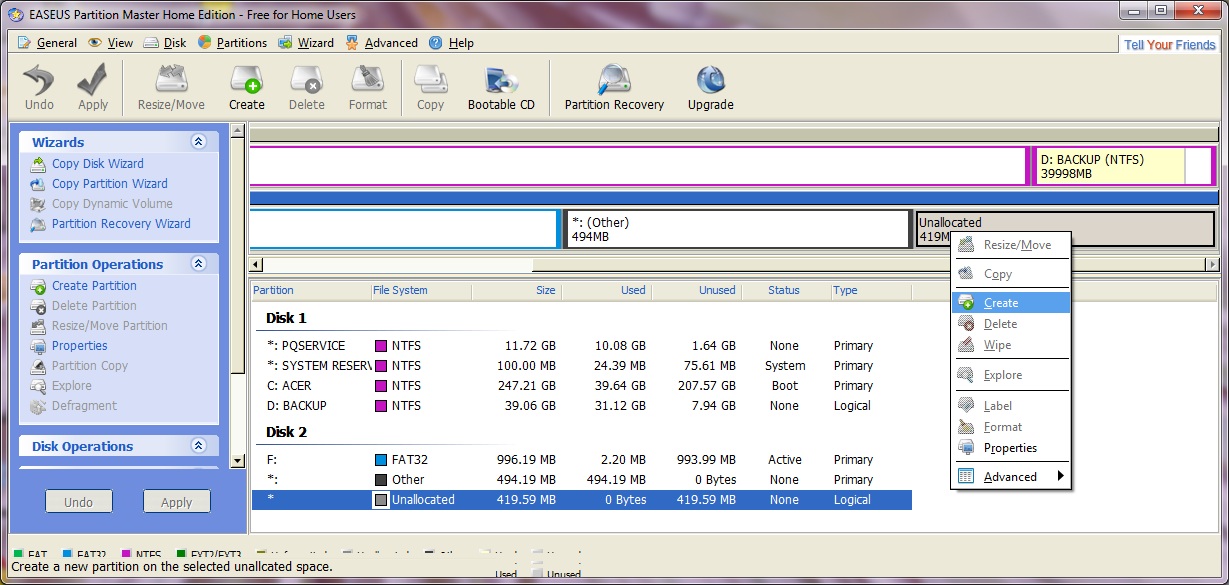The width and height of the screenshot is (1229, 585).
Task: Click the Copy toolbar icon
Action: pos(430,87)
